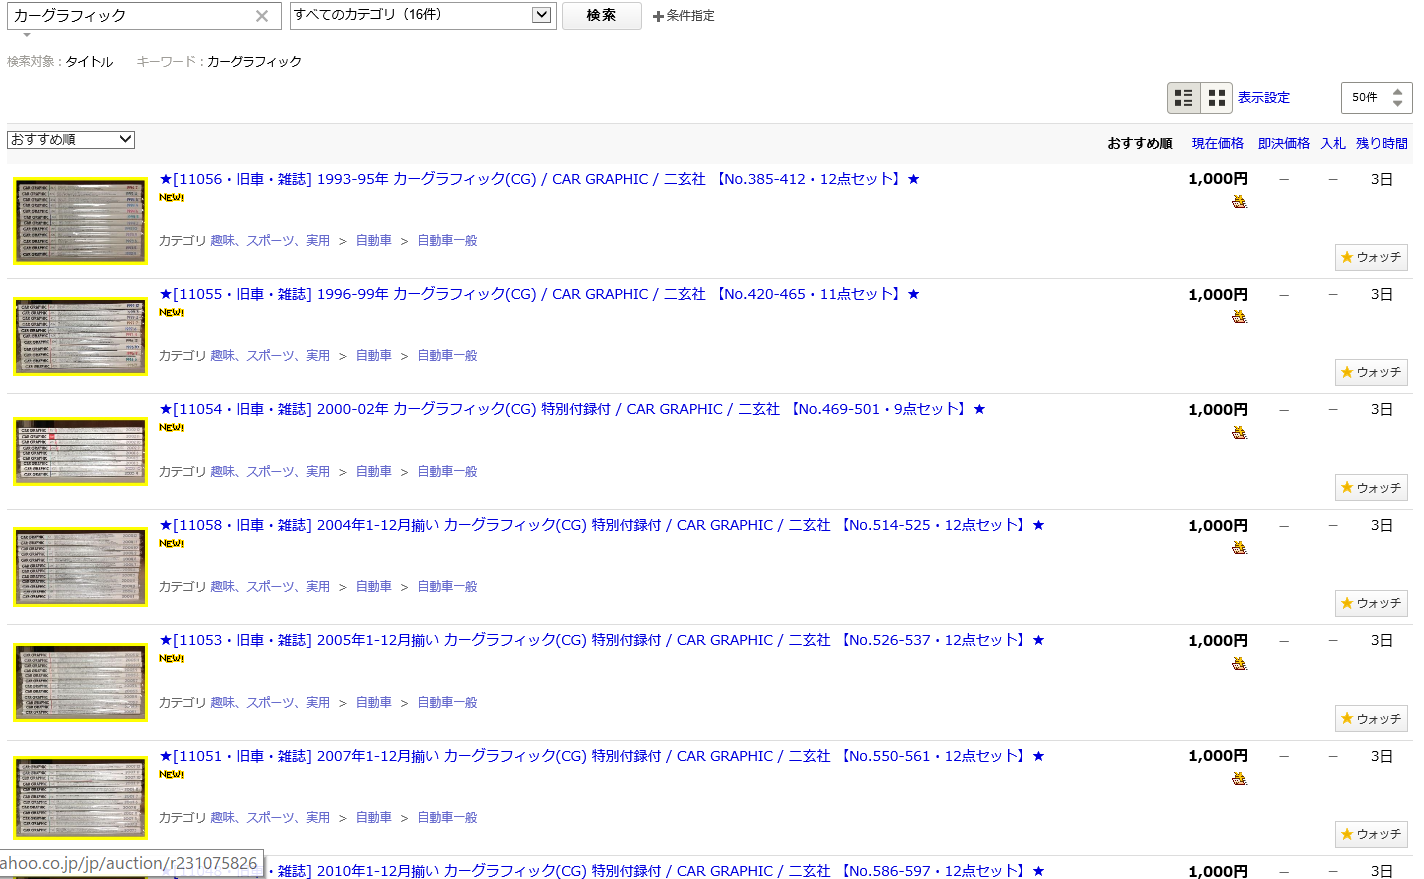Open thumbnail of the No.526-537 listing
The image size is (1424, 879).
(x=80, y=682)
